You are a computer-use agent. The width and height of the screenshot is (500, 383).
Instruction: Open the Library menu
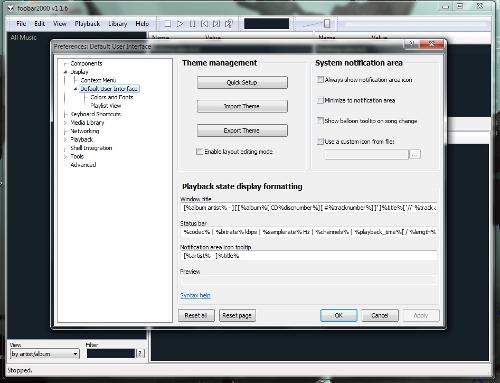point(118,24)
